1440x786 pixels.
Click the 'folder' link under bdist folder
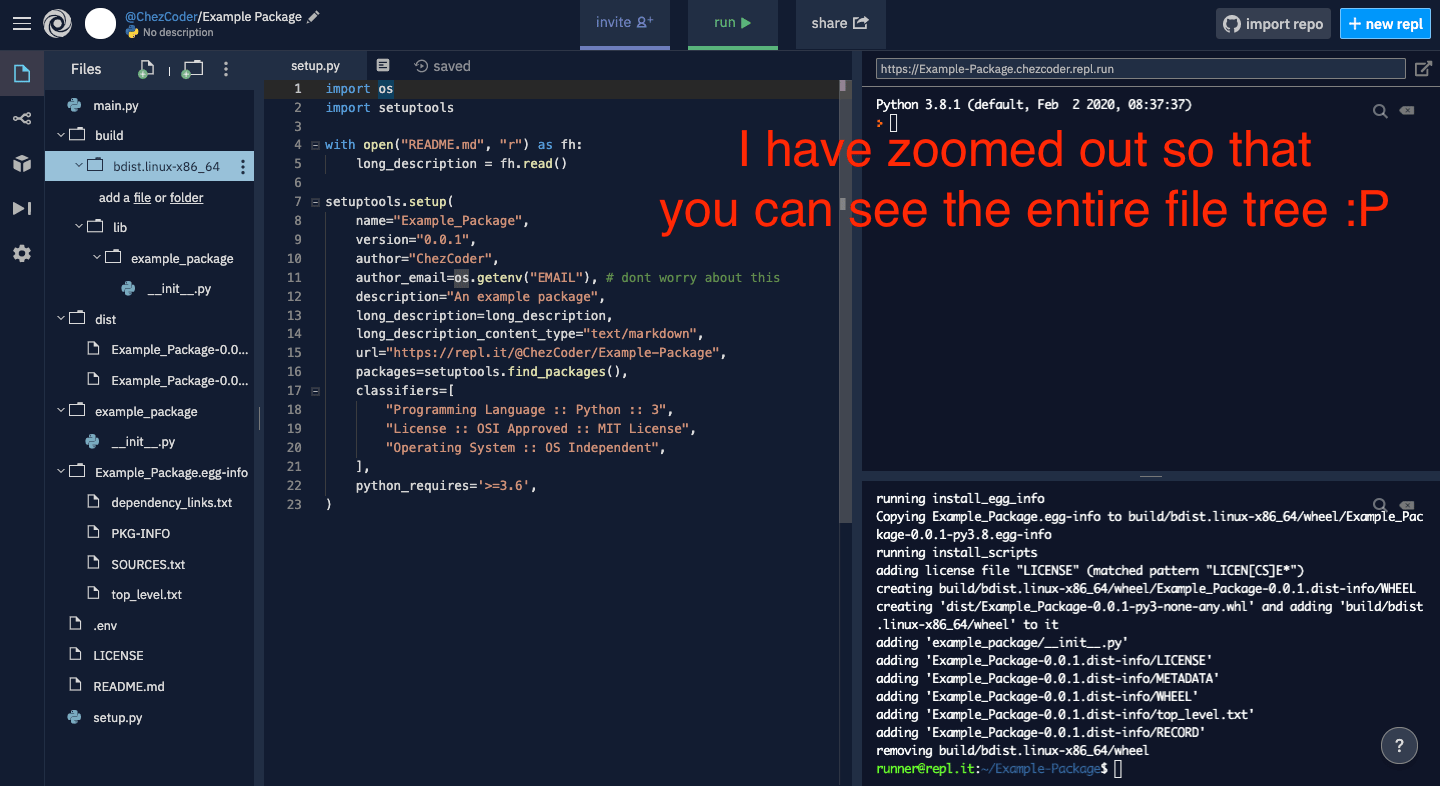pyautogui.click(x=187, y=198)
